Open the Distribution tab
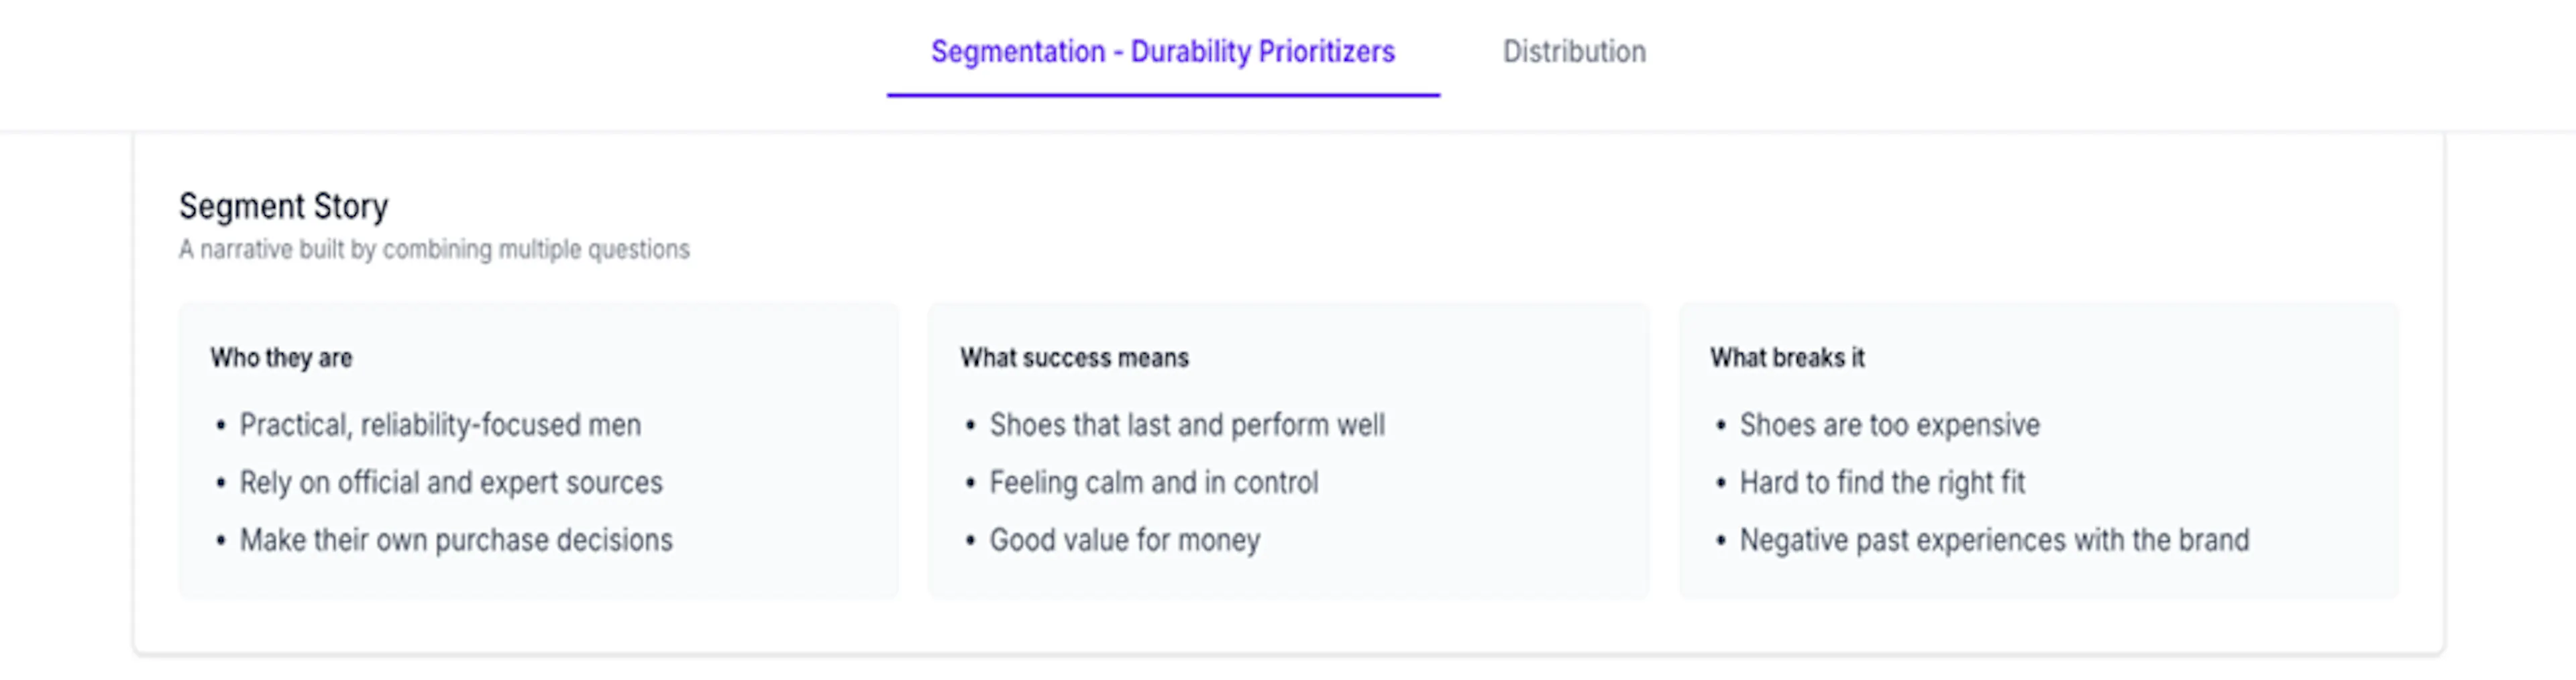The height and width of the screenshot is (680, 2576). click(1574, 51)
